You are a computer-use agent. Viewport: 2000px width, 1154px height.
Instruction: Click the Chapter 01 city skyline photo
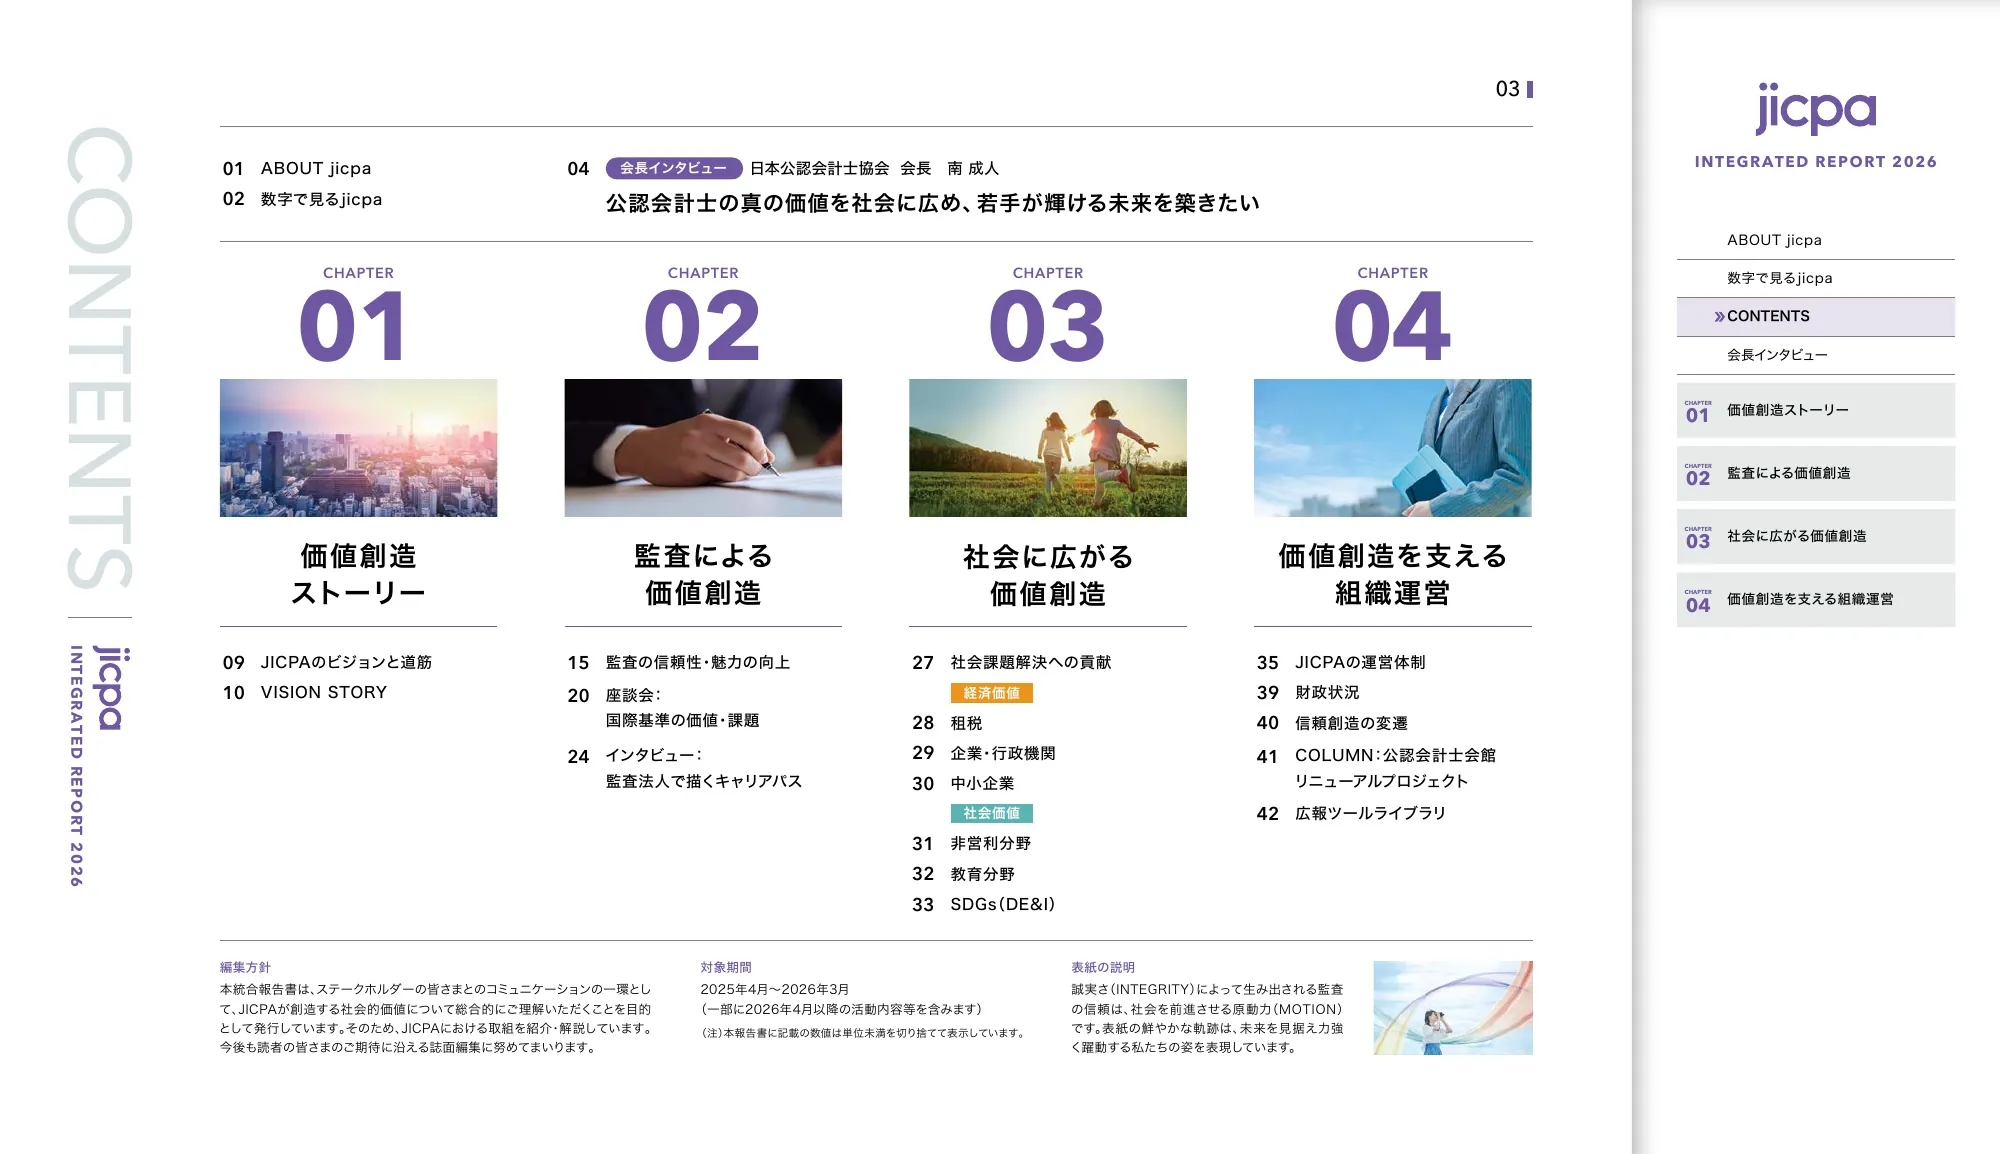coord(358,448)
